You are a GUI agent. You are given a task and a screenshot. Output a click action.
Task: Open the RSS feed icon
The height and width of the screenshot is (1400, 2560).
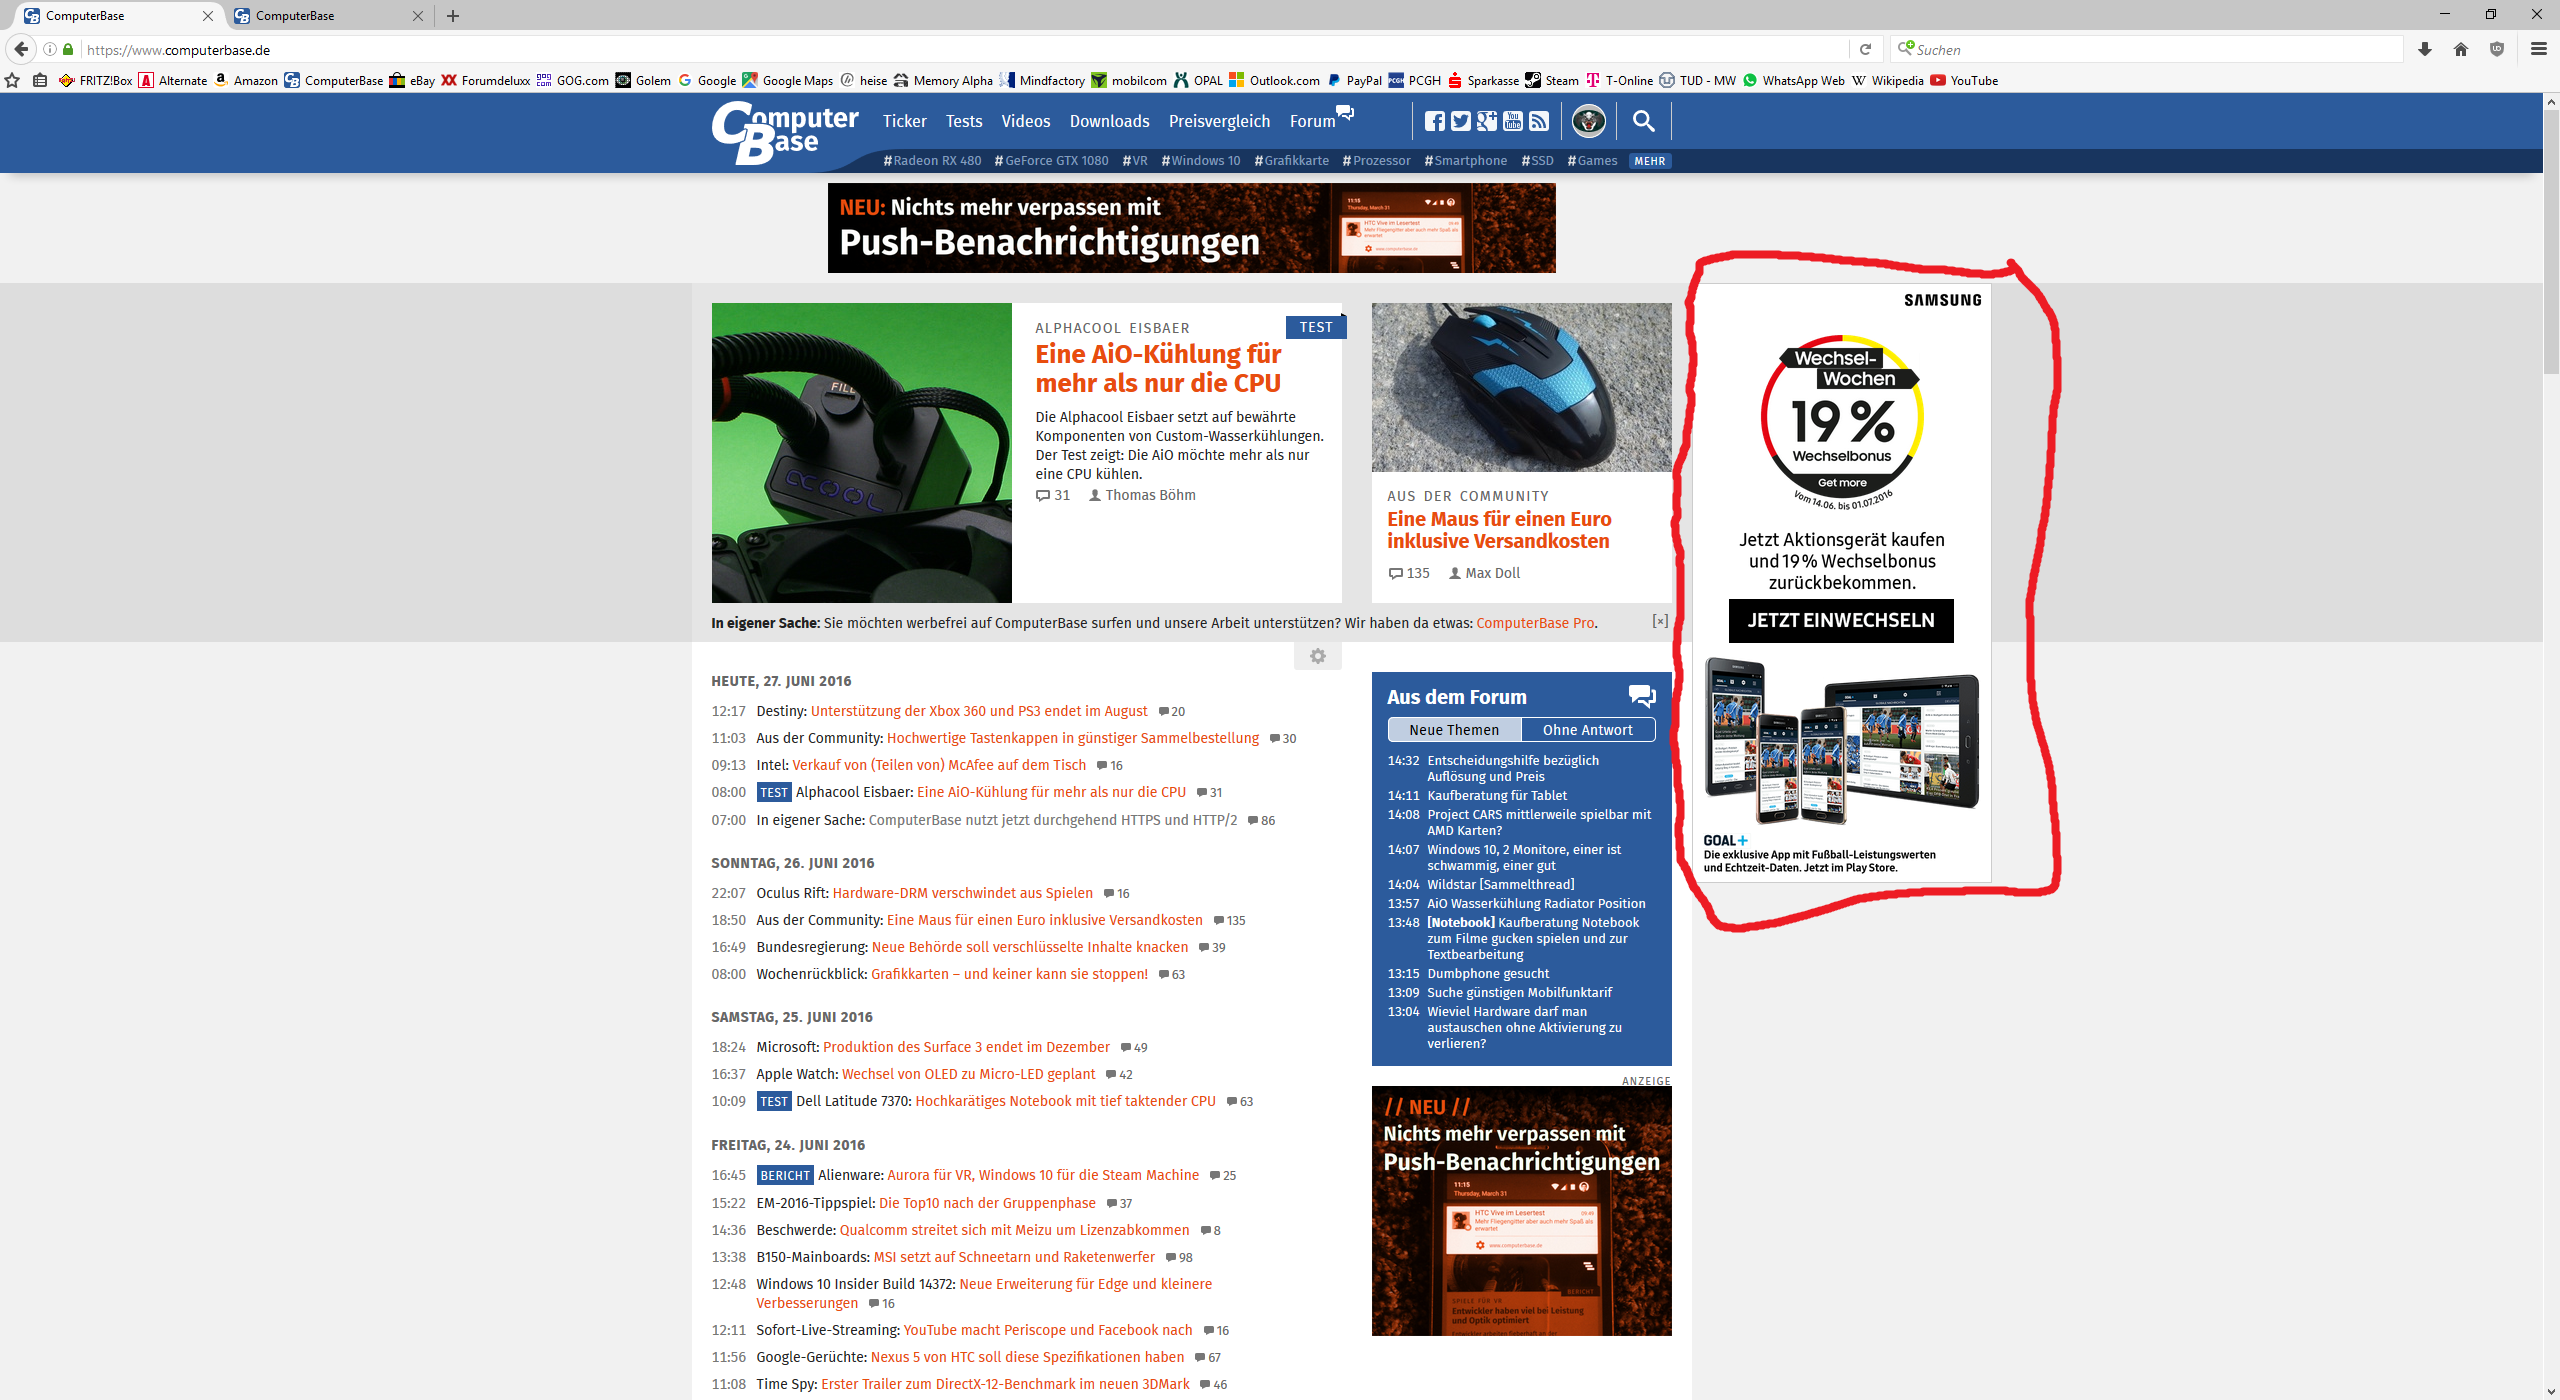1539,121
